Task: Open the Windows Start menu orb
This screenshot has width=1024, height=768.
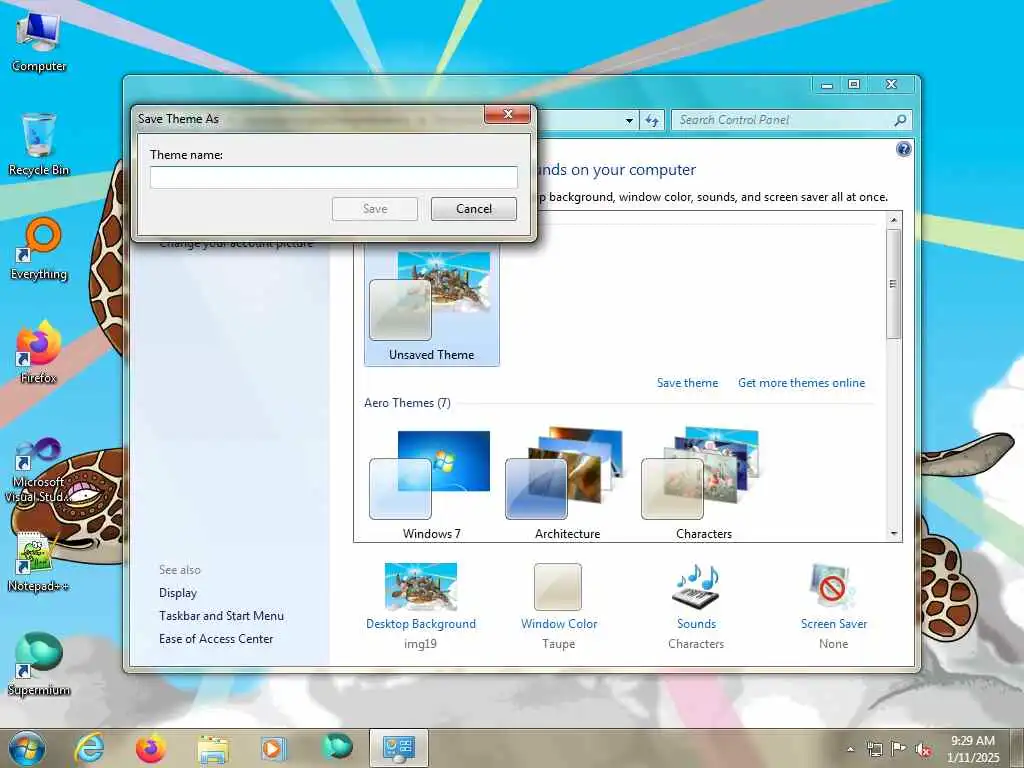Action: (27, 748)
